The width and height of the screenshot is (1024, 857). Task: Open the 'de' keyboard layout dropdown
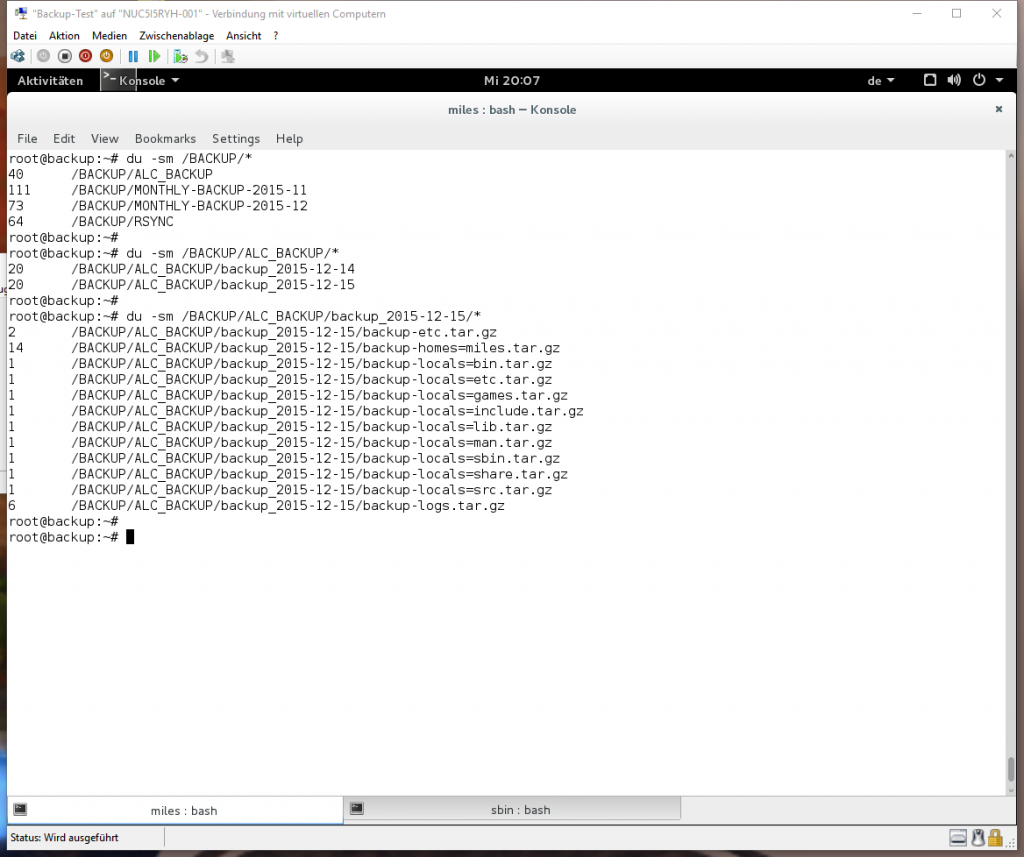click(881, 81)
